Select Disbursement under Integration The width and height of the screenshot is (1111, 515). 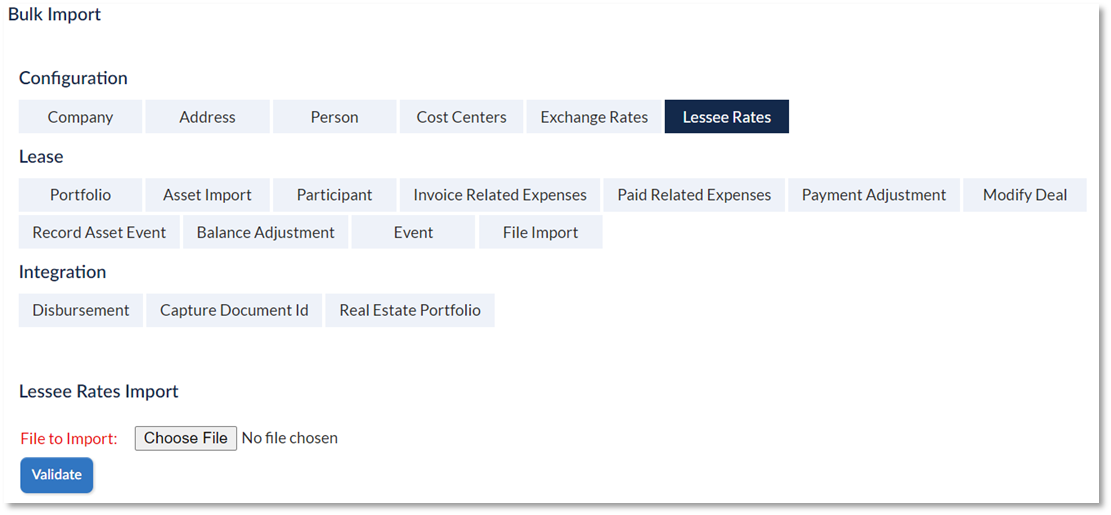[x=81, y=310]
